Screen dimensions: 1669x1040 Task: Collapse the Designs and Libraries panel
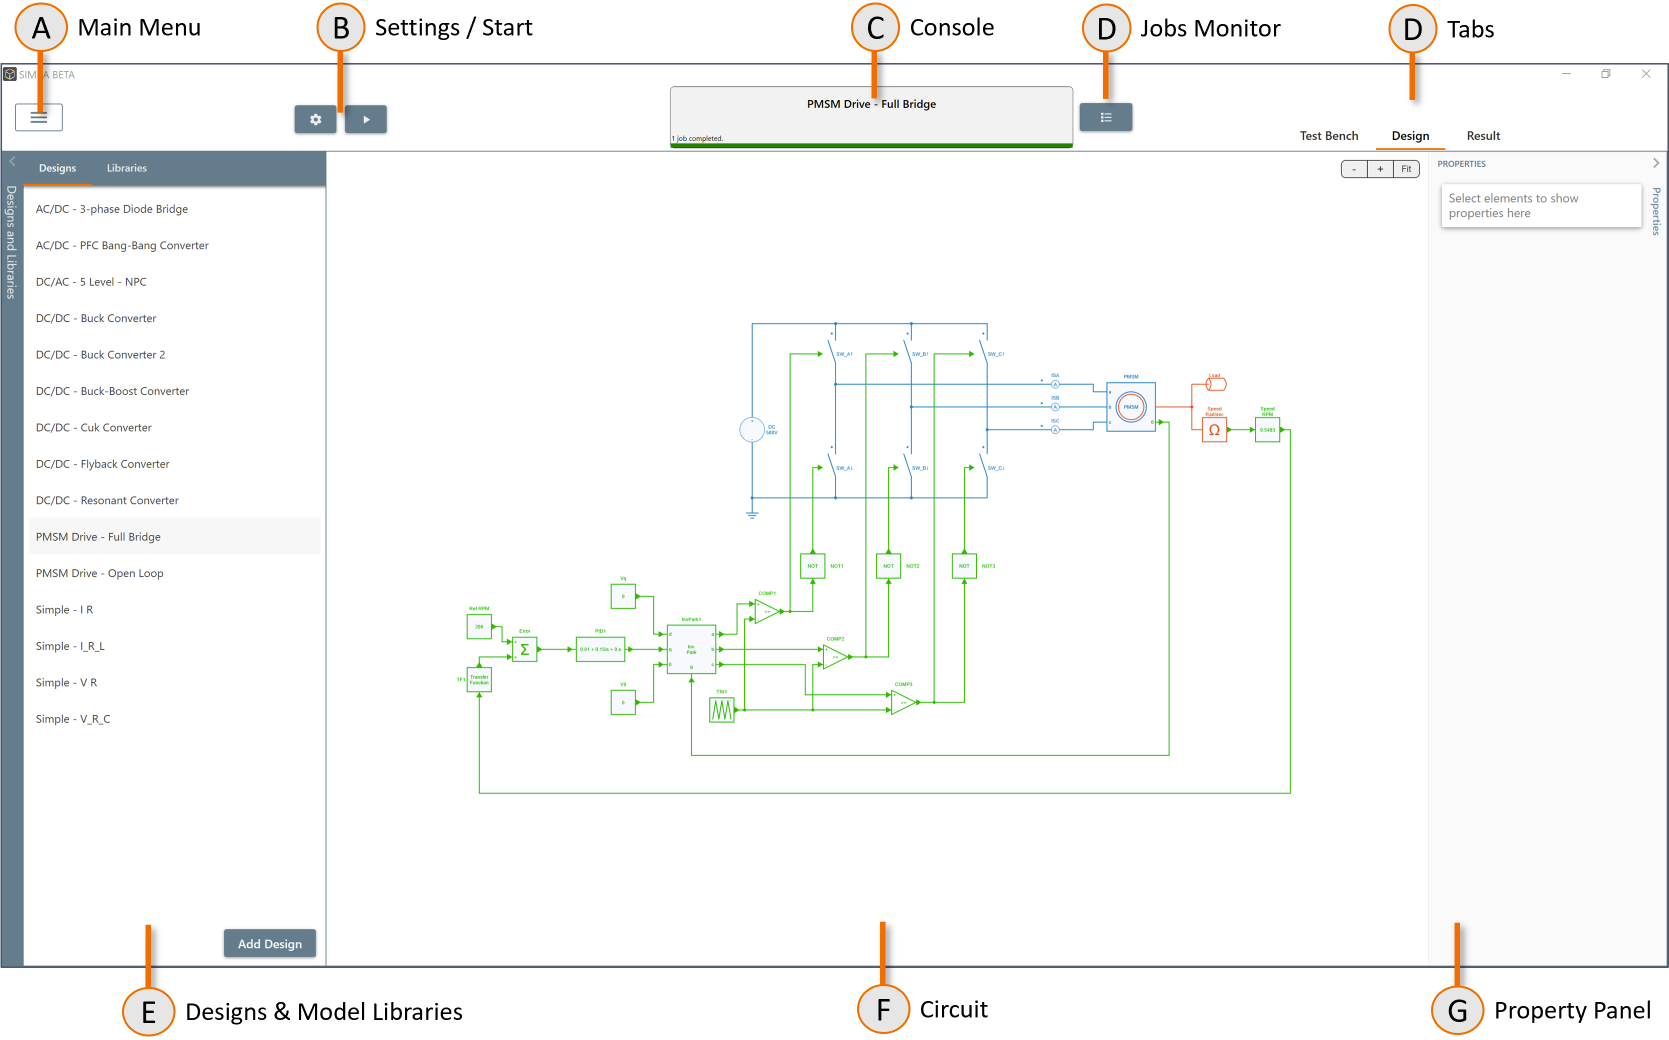(x=12, y=162)
